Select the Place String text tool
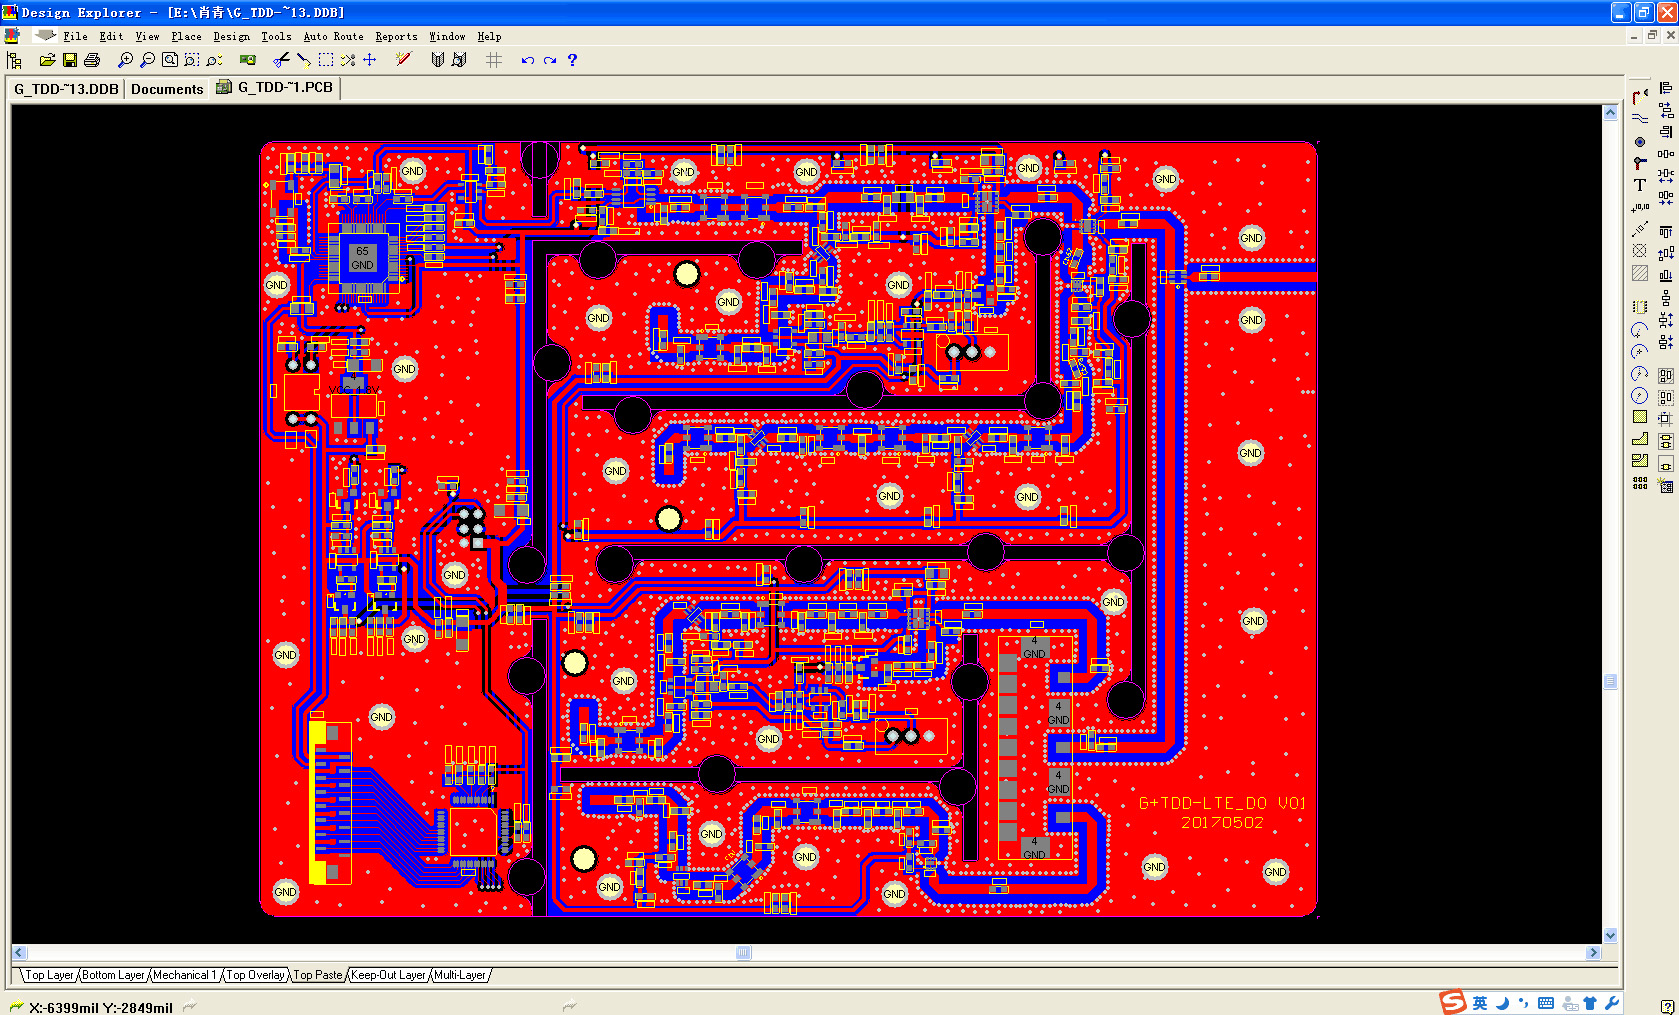The height and width of the screenshot is (1015, 1679). click(1640, 185)
